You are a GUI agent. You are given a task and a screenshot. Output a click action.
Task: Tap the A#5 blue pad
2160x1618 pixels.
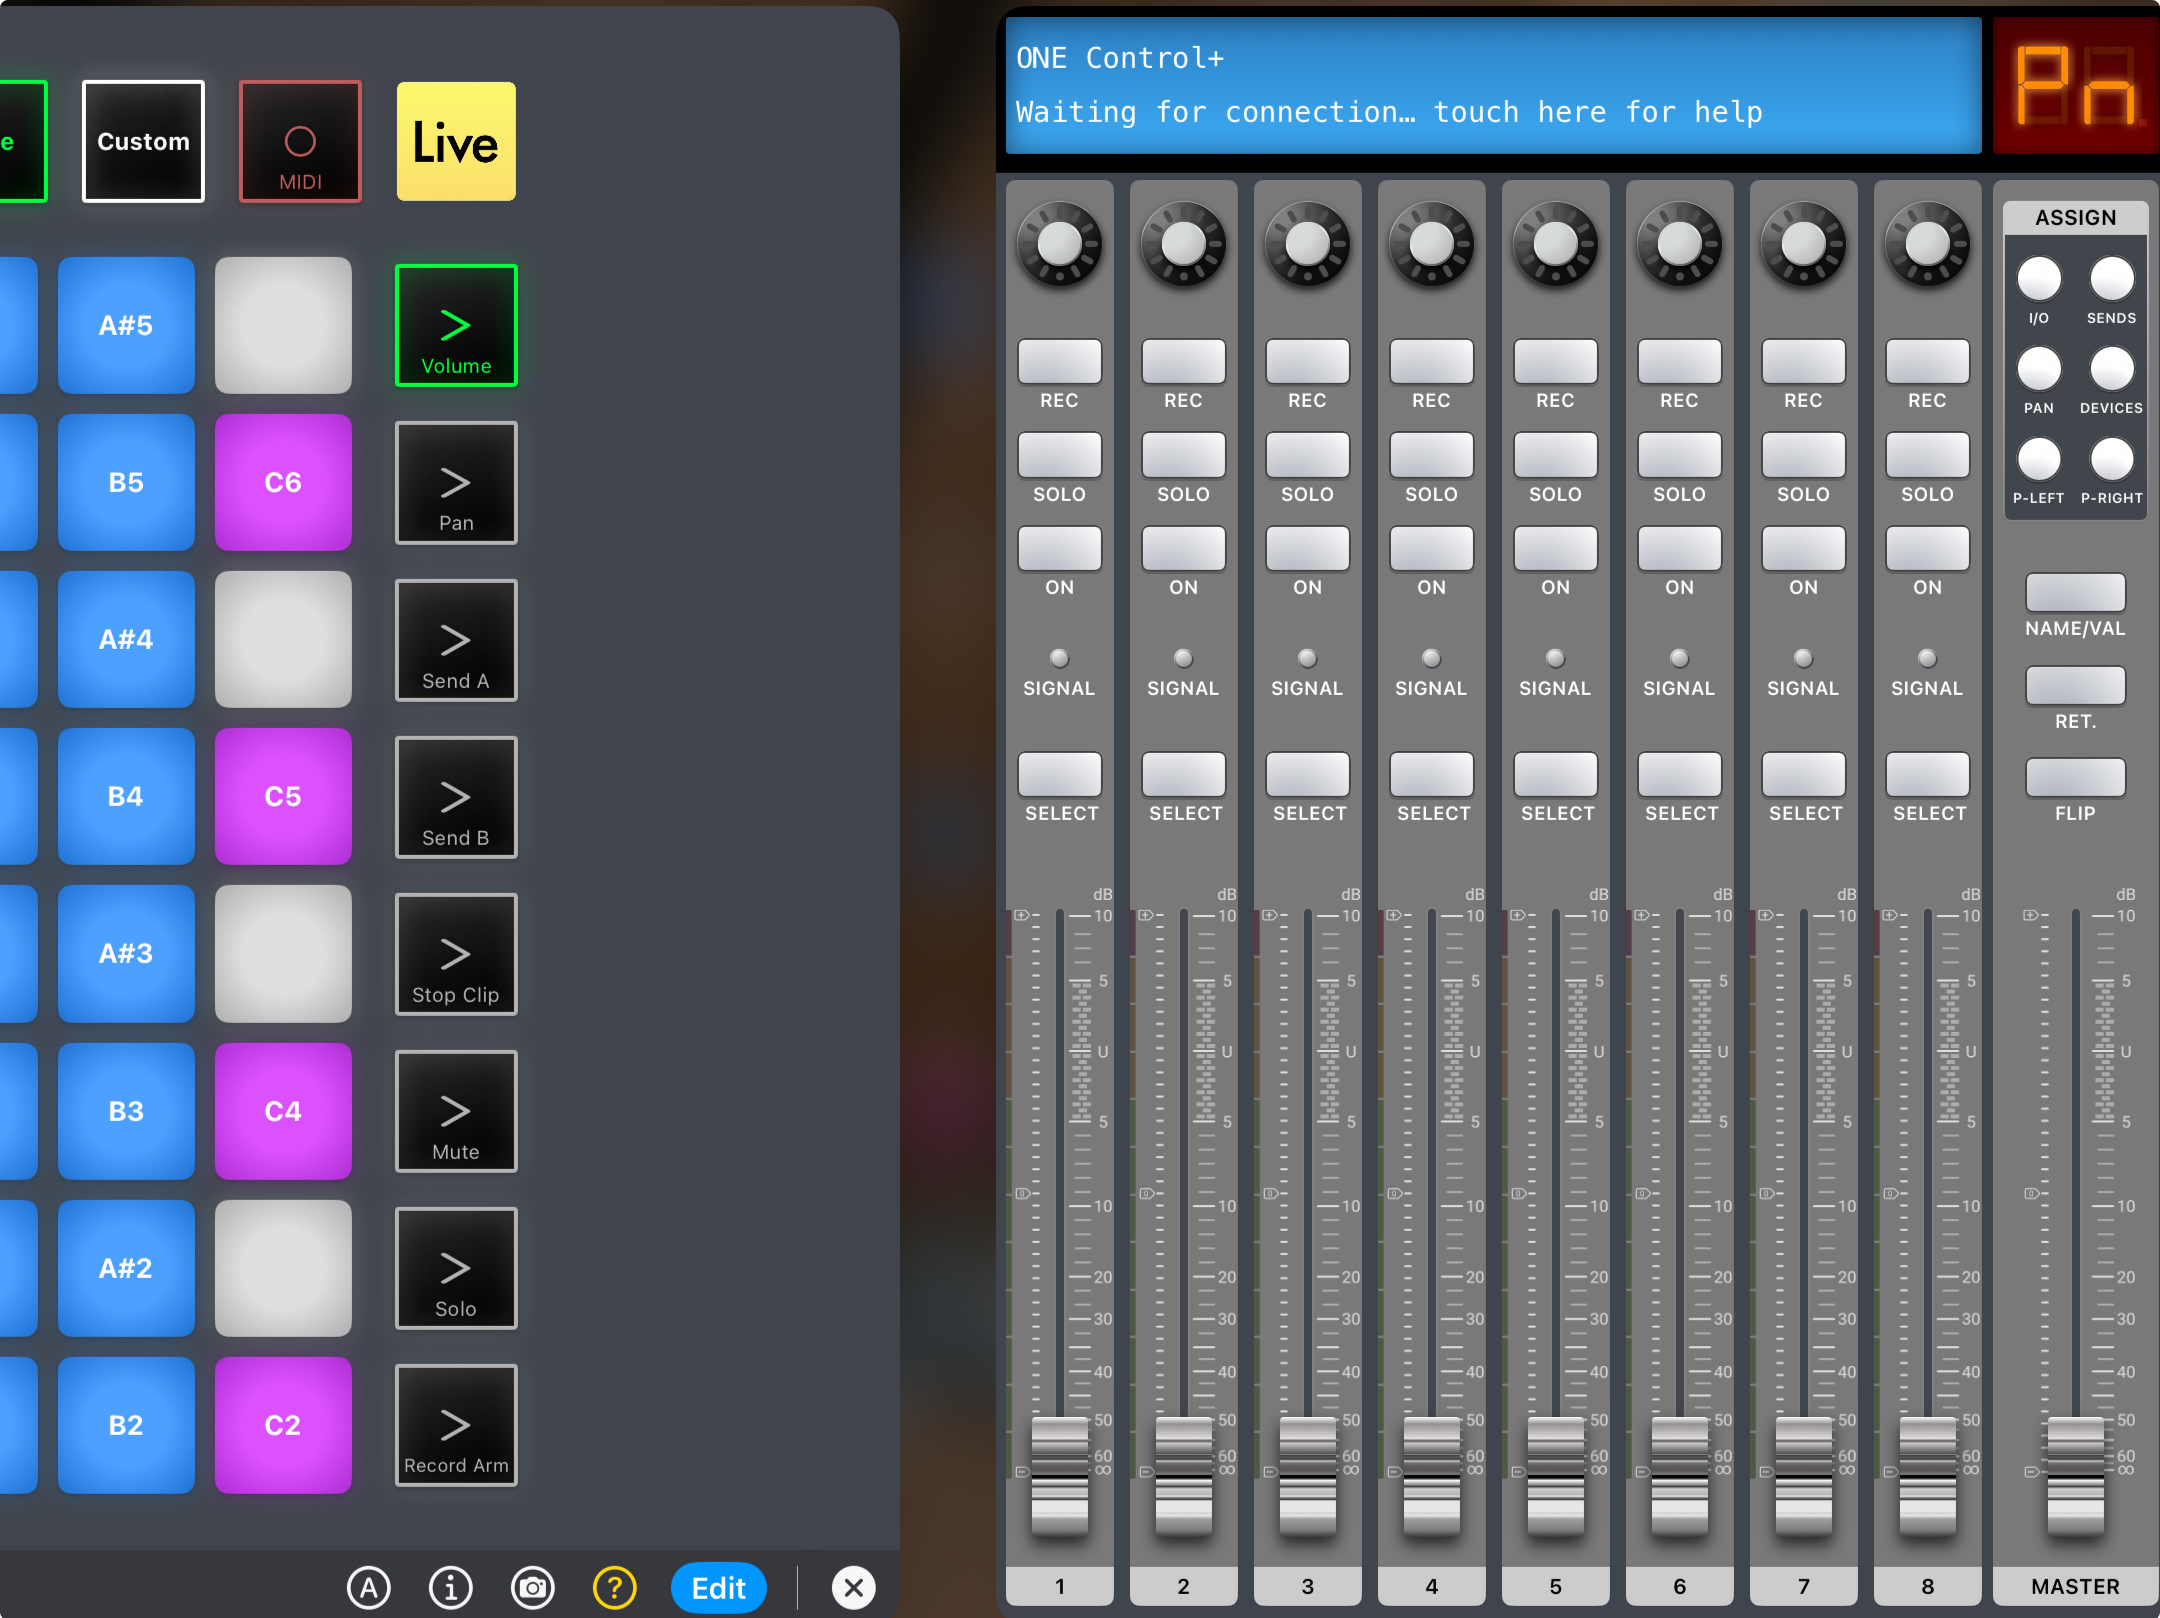(x=126, y=325)
